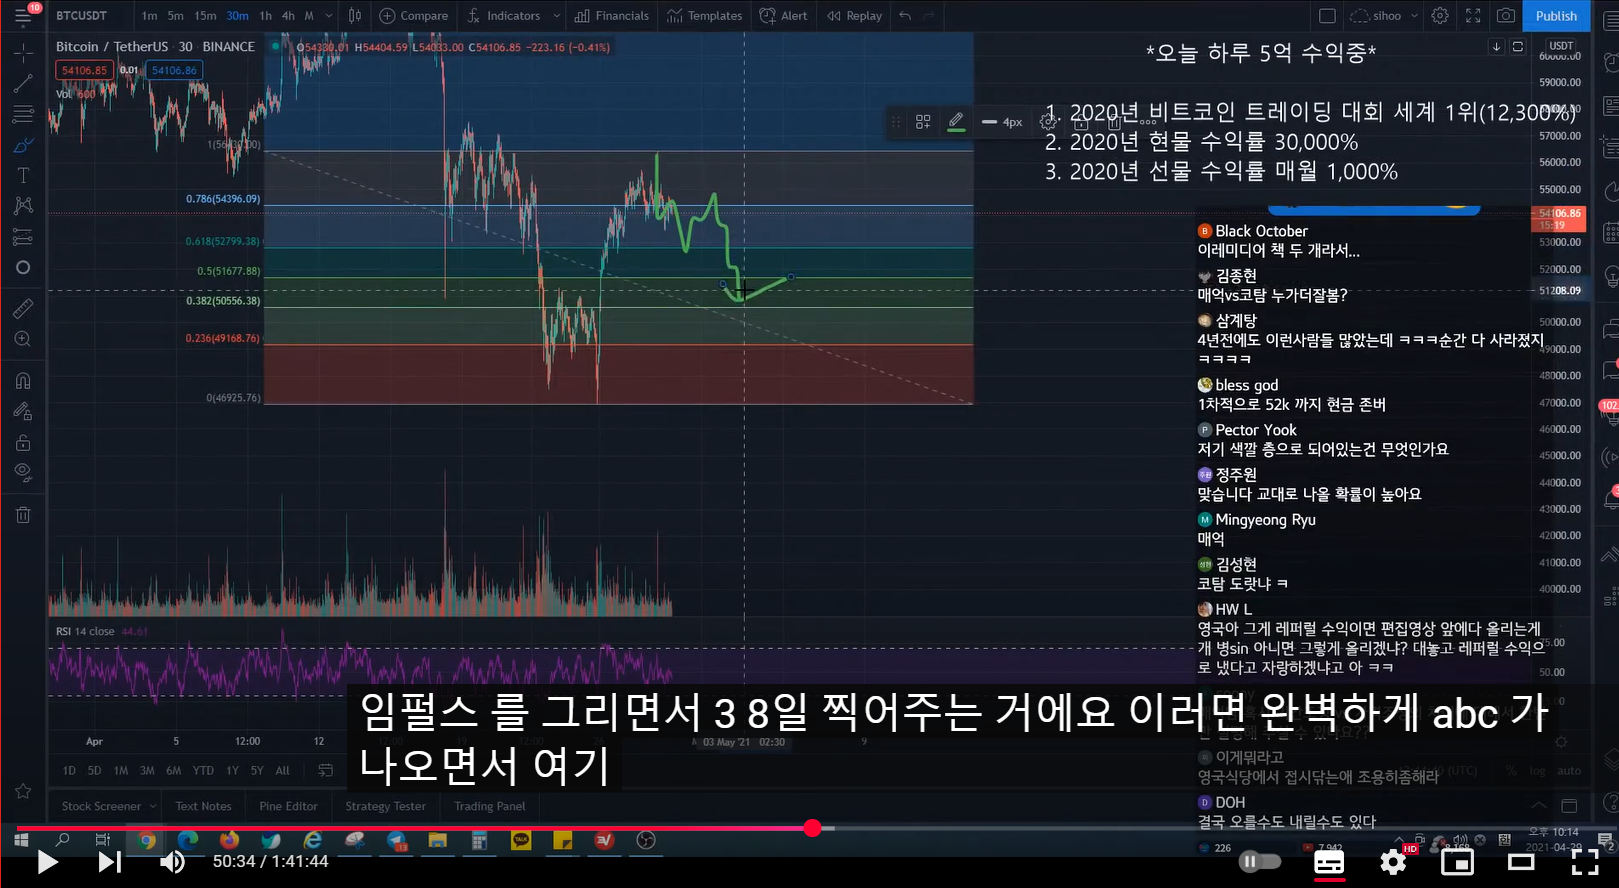Open the Pine Editor tab
Screen dimensions: 1619x888
tap(288, 806)
